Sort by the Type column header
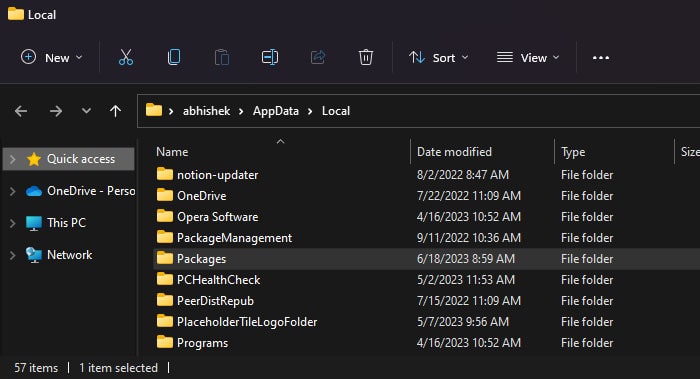Image resolution: width=700 pixels, height=379 pixels. click(573, 152)
